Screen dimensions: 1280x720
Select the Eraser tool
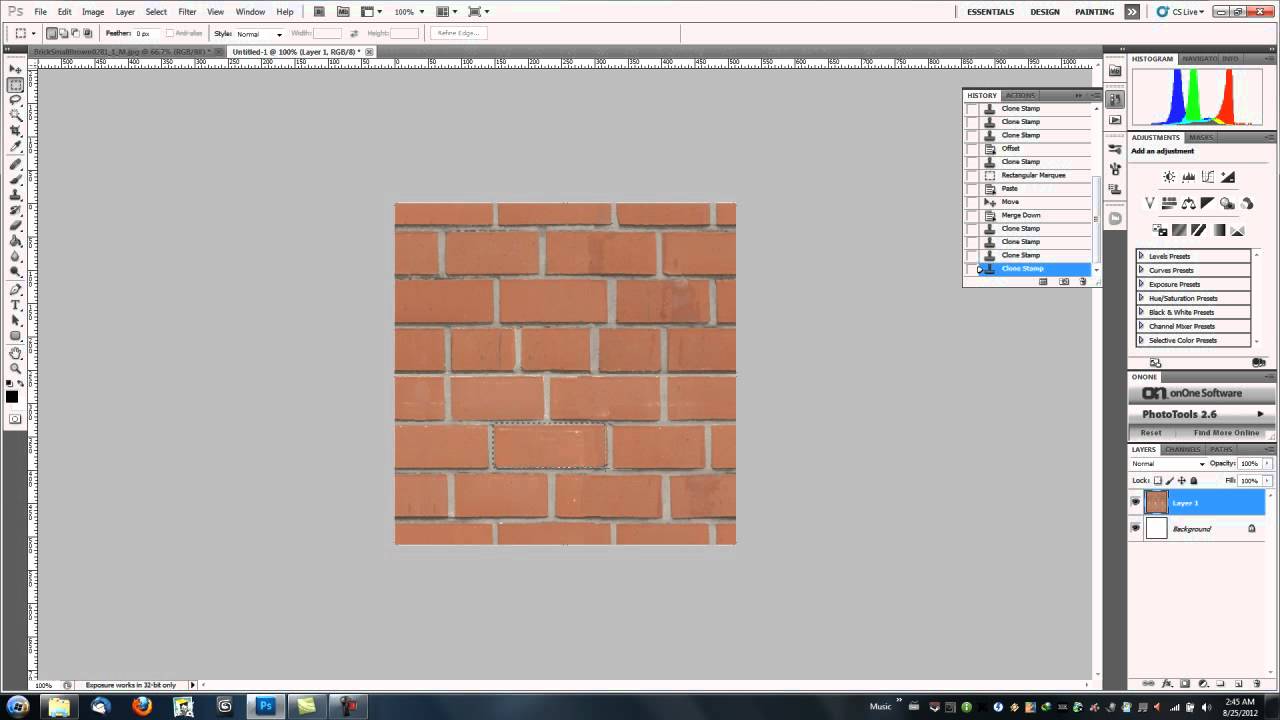point(15,225)
